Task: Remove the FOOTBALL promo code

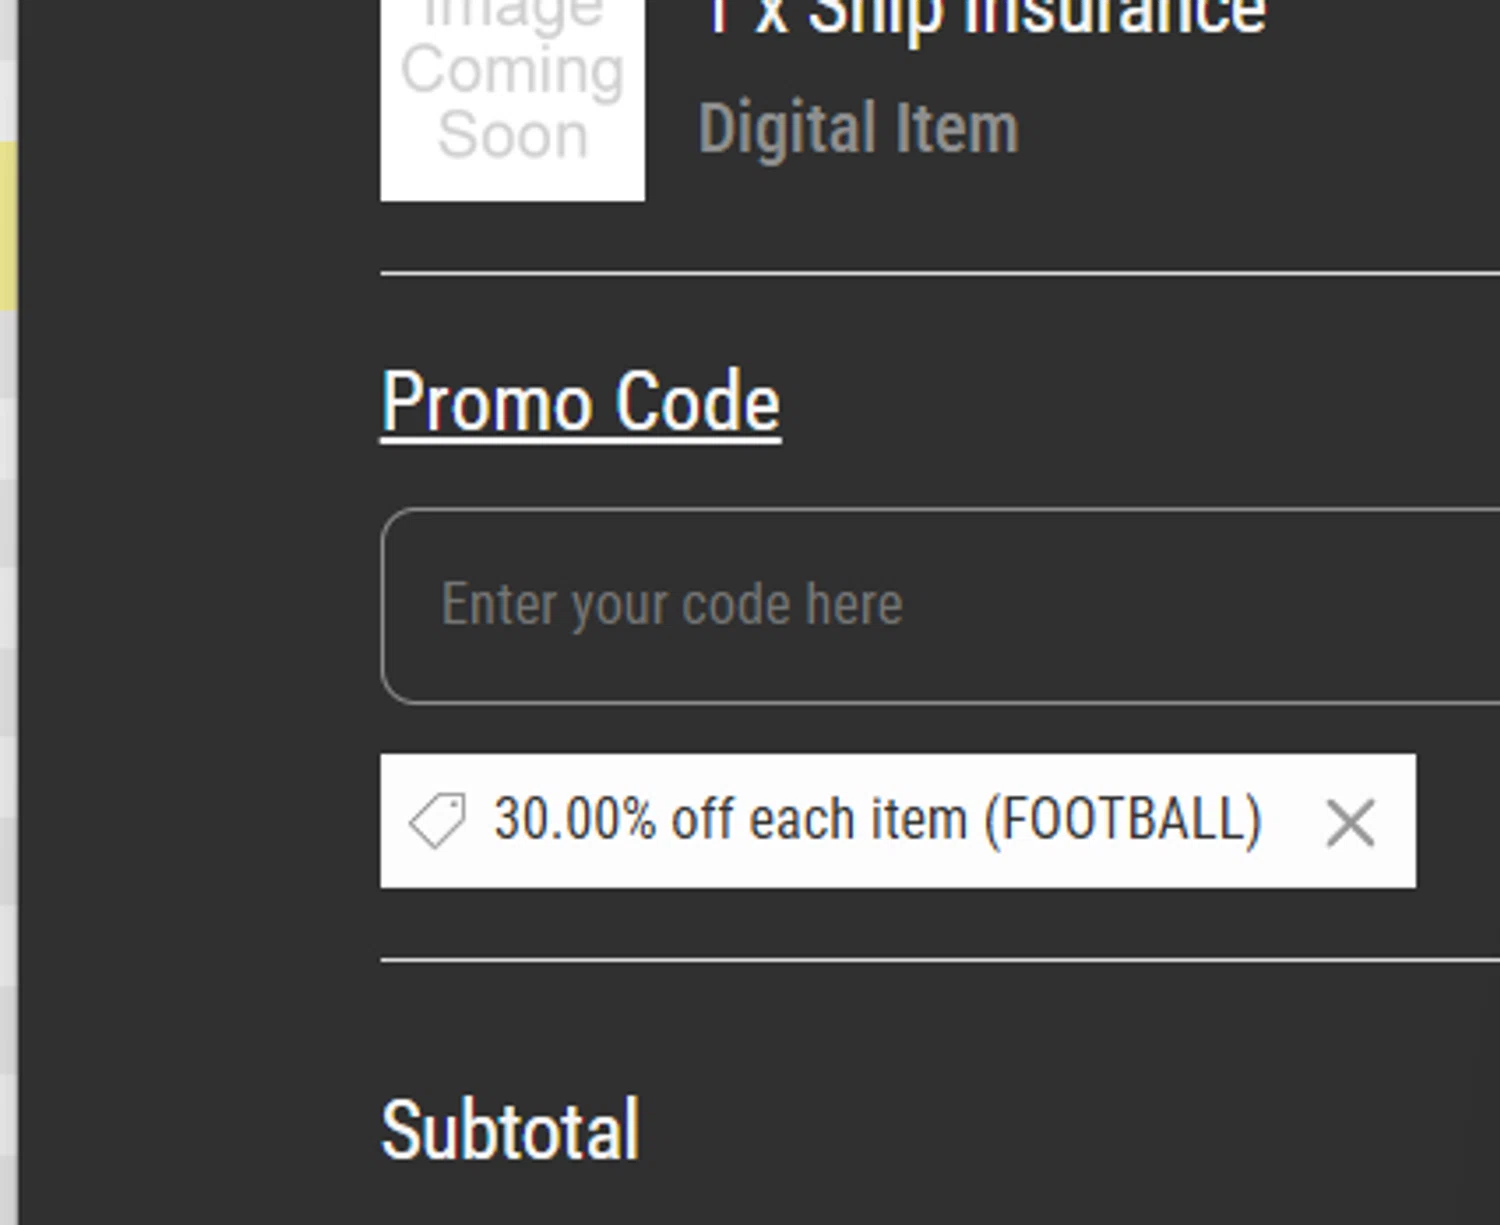Action: (1349, 823)
